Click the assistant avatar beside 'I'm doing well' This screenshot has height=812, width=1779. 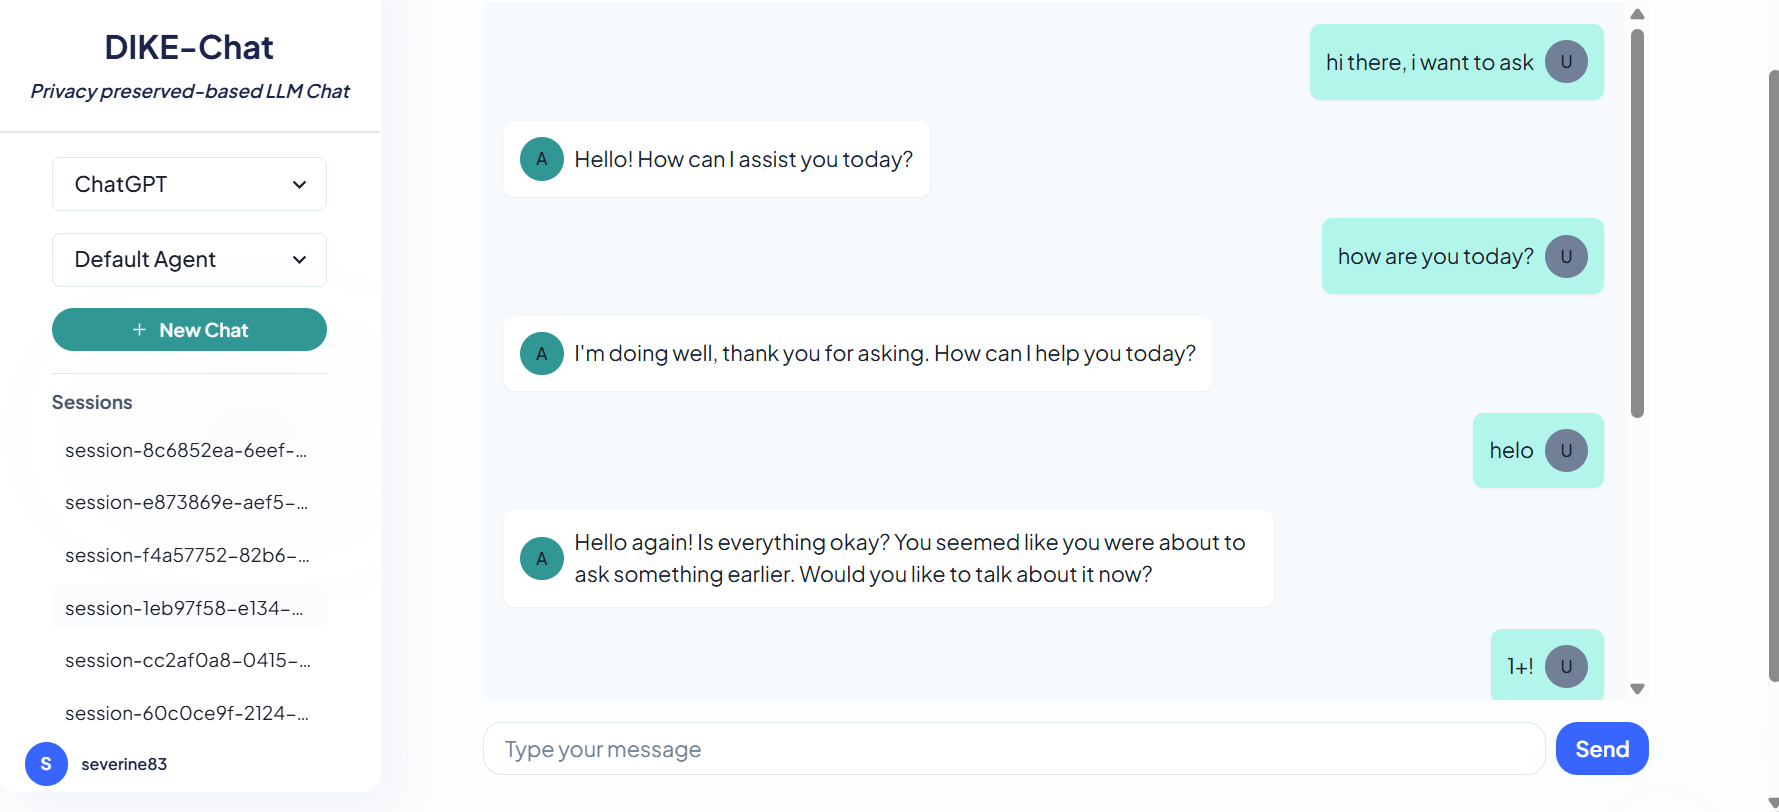pyautogui.click(x=542, y=354)
